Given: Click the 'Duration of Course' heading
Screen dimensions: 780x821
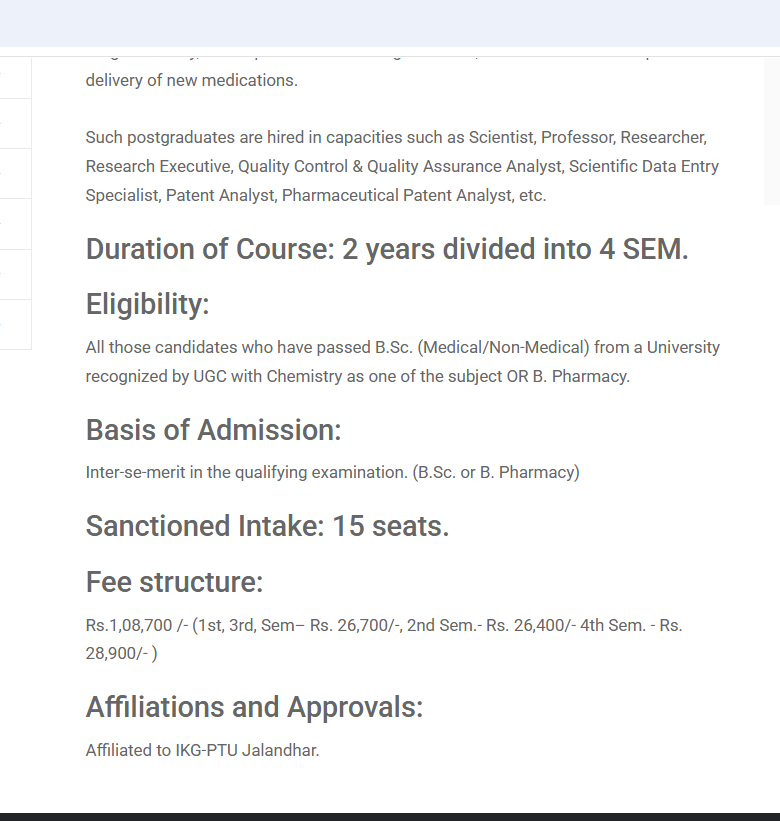Looking at the screenshot, I should (387, 249).
